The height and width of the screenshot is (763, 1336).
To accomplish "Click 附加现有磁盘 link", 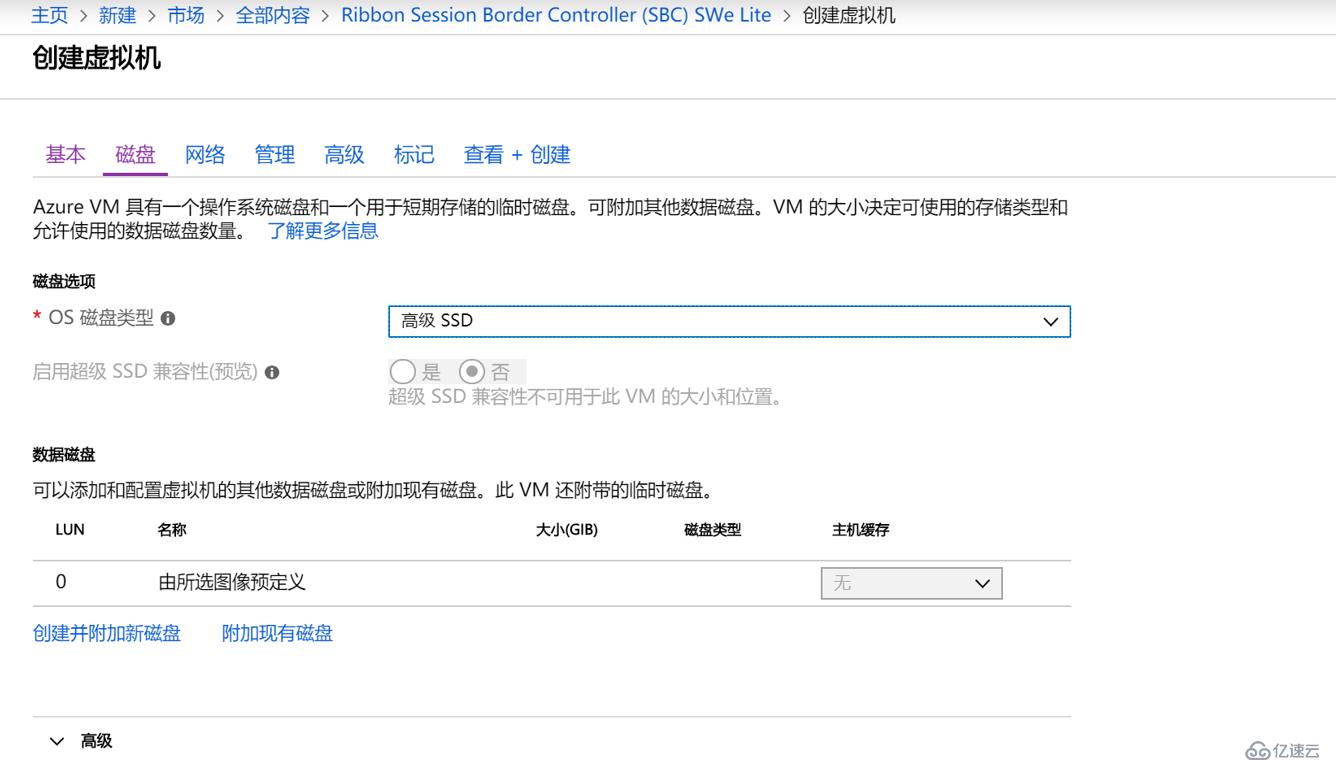I will tap(277, 633).
